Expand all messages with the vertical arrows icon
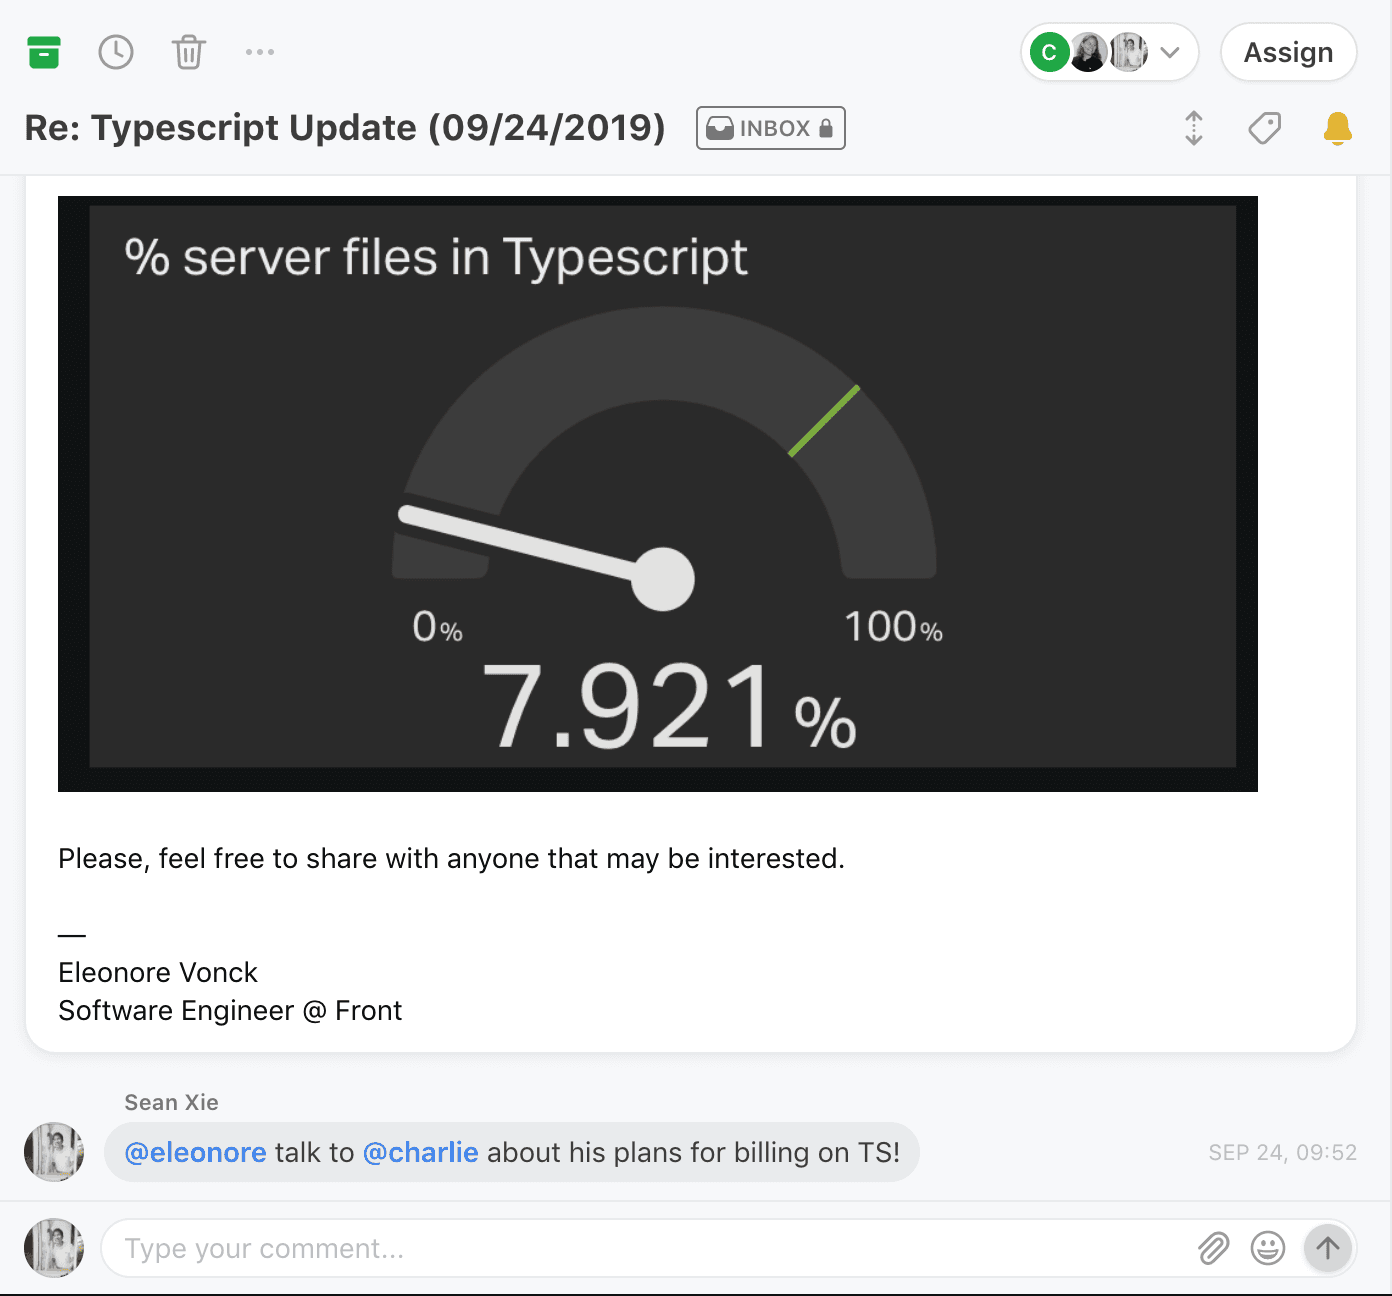This screenshot has width=1392, height=1296. point(1194,128)
